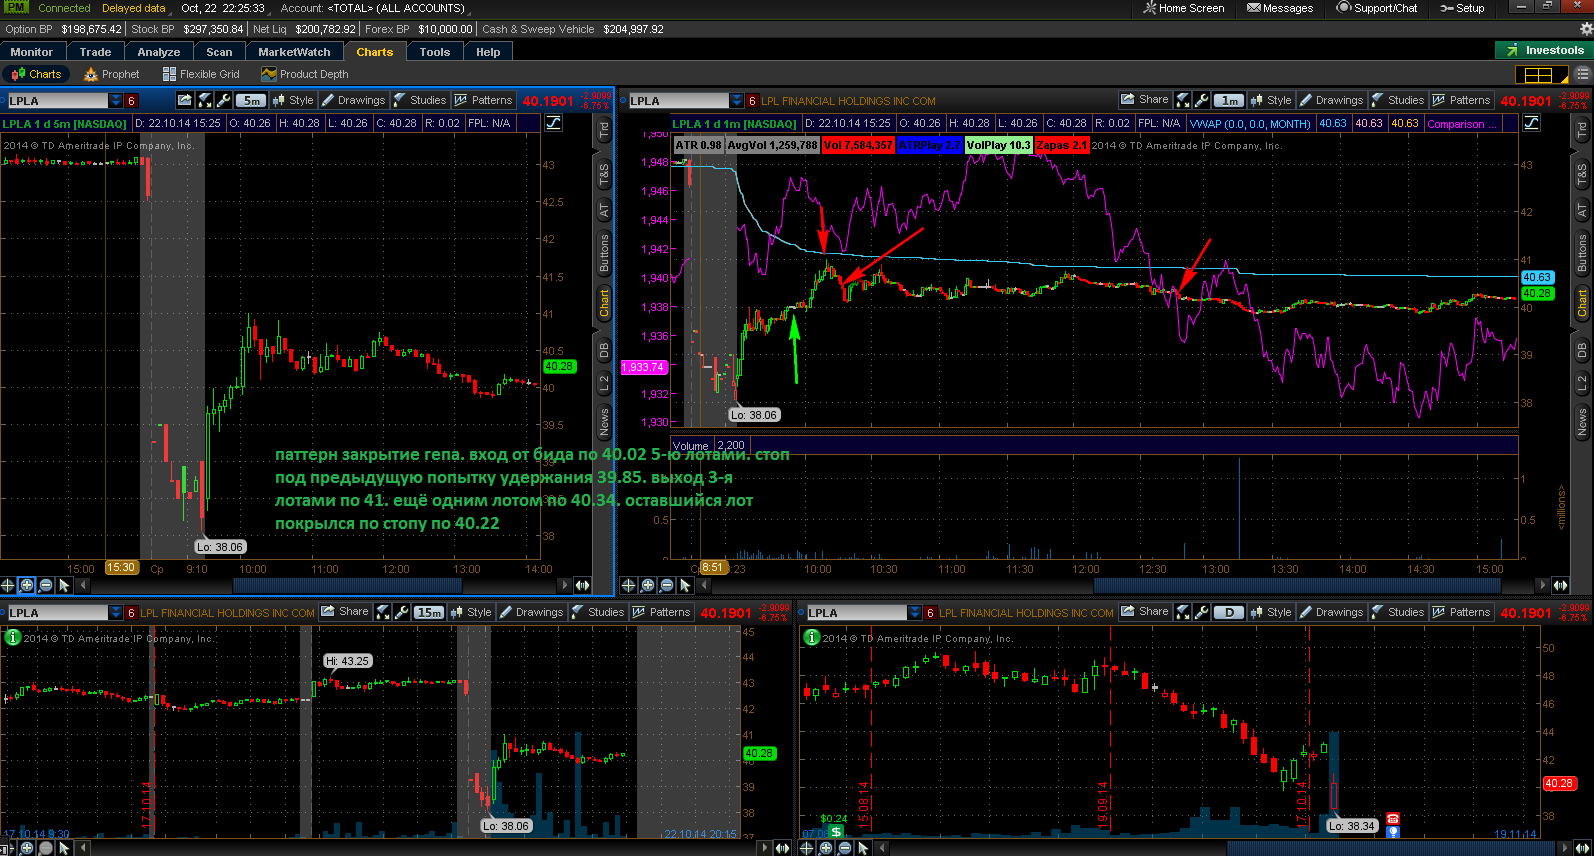Click the red color link 6 in daily chart
Image resolution: width=1594 pixels, height=856 pixels.
(x=930, y=613)
